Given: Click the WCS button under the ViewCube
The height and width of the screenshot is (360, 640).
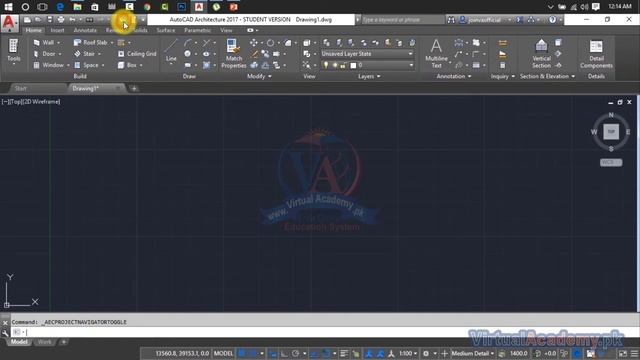Looking at the screenshot, I should 611,162.
